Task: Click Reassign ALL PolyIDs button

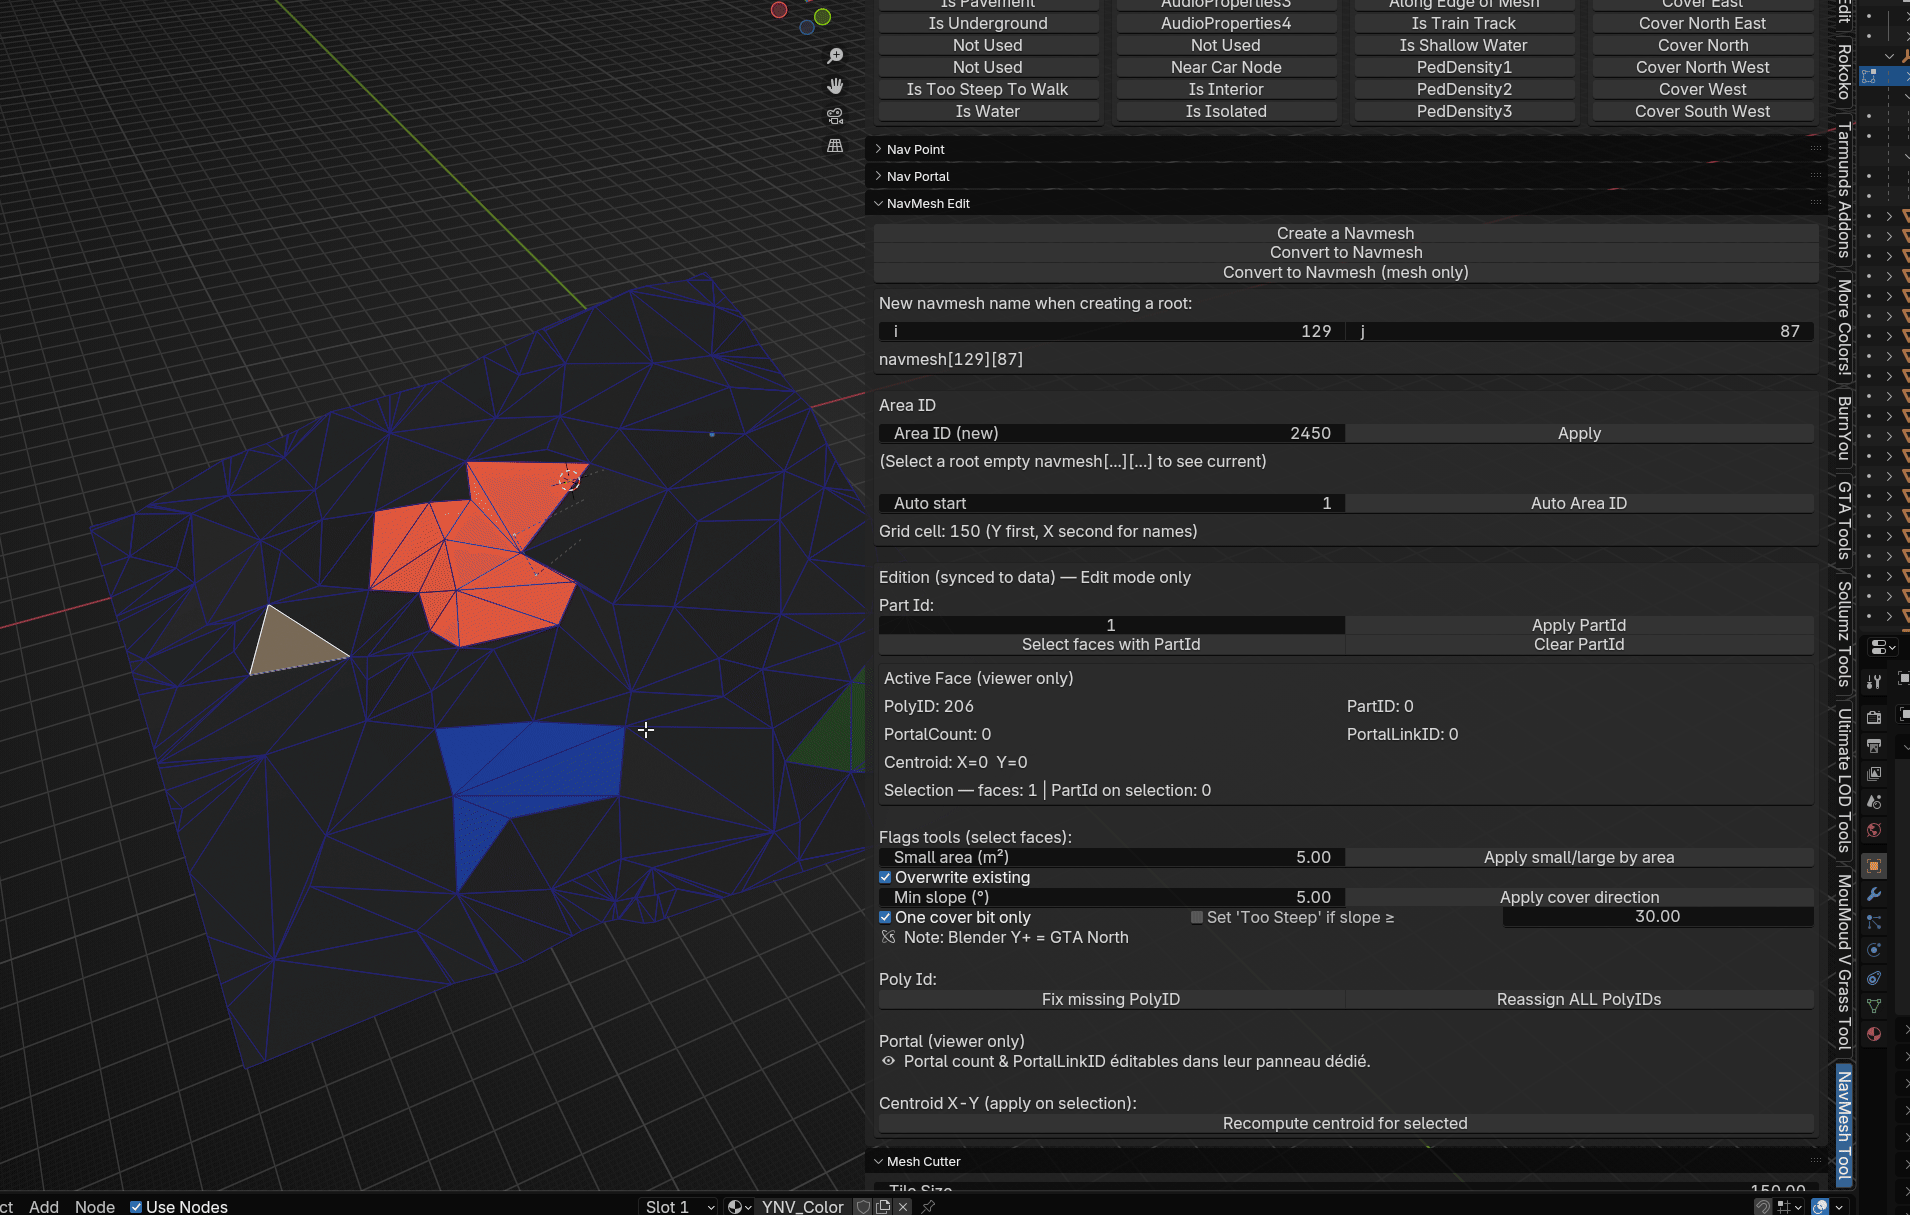Action: [x=1578, y=999]
